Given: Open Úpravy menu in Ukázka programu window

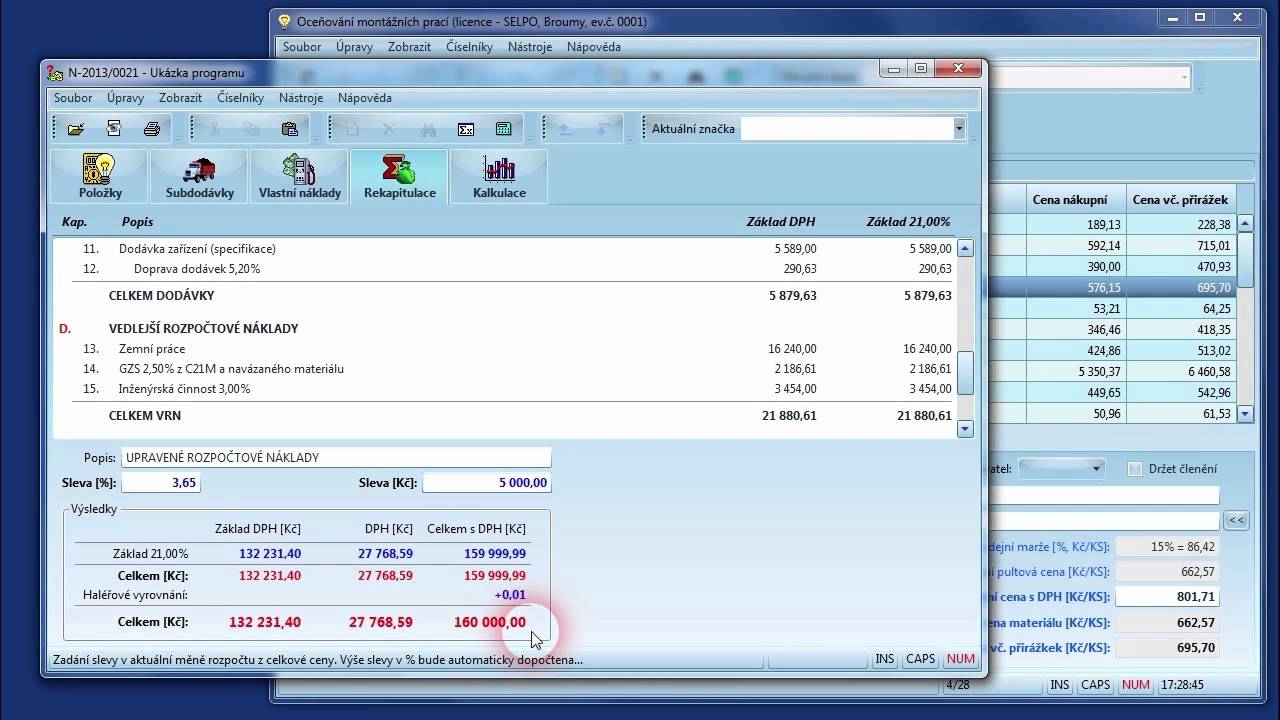Looking at the screenshot, I should pos(126,98).
